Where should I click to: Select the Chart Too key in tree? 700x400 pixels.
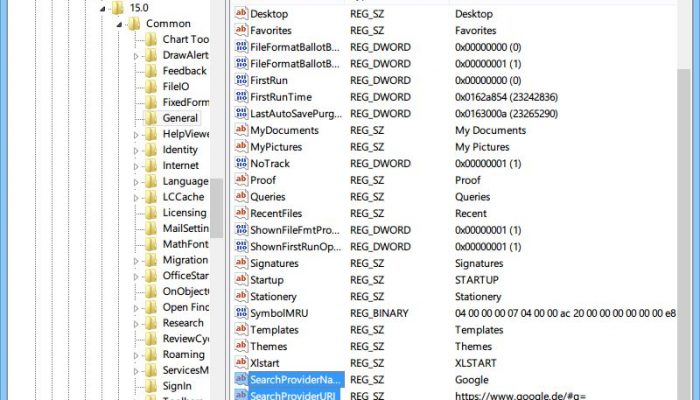[x=185, y=39]
